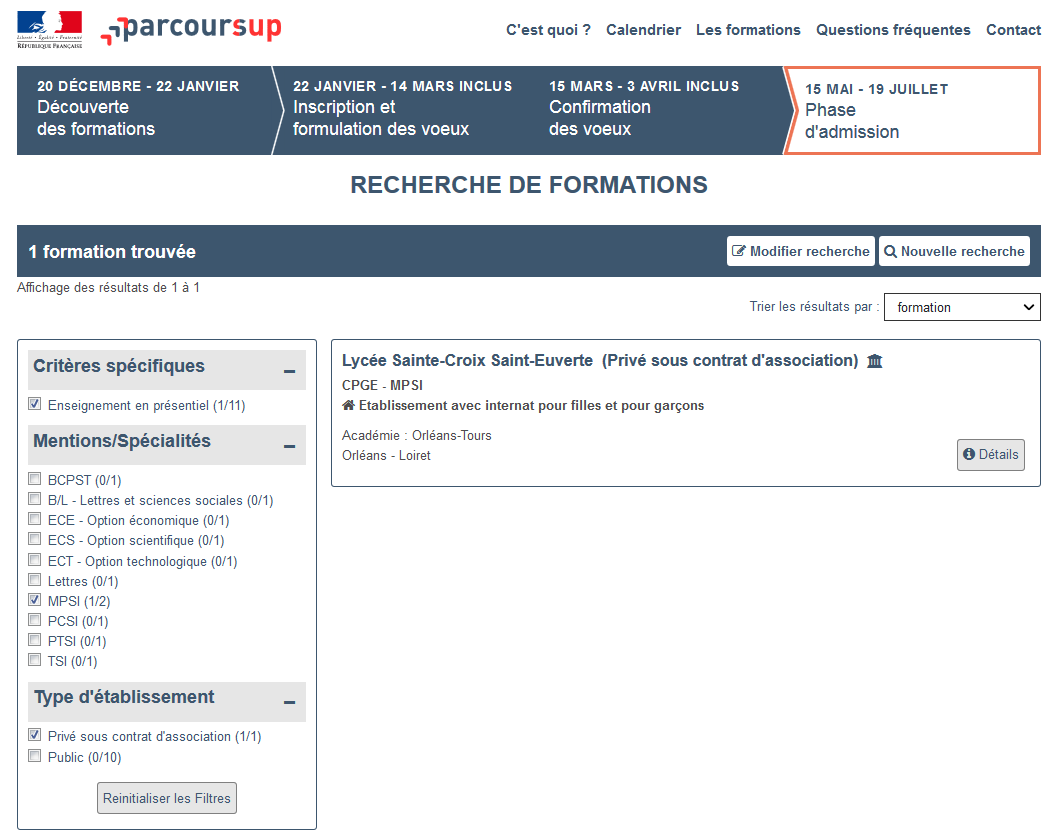This screenshot has width=1047, height=834.
Task: Click the house icon for internat info
Action: click(348, 406)
